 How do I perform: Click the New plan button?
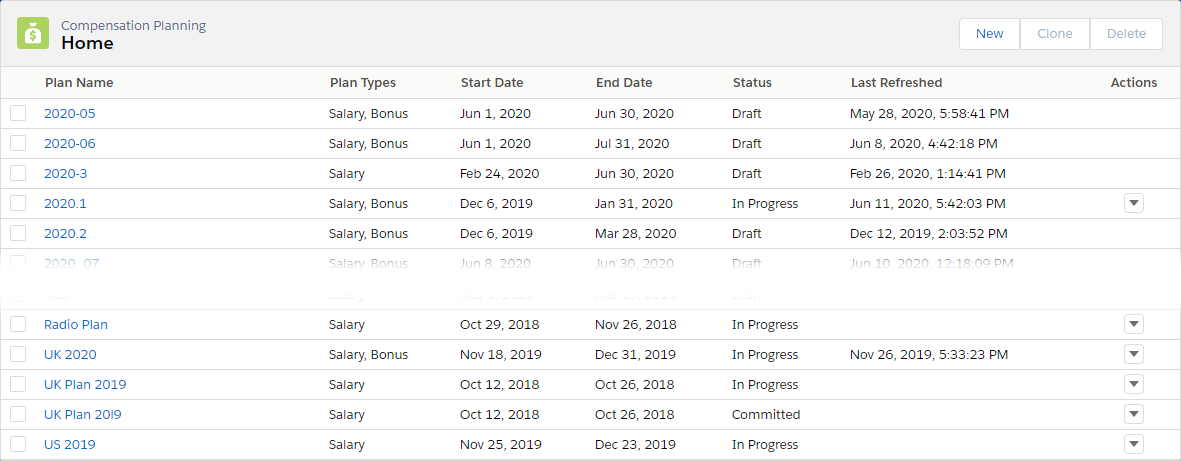click(989, 34)
